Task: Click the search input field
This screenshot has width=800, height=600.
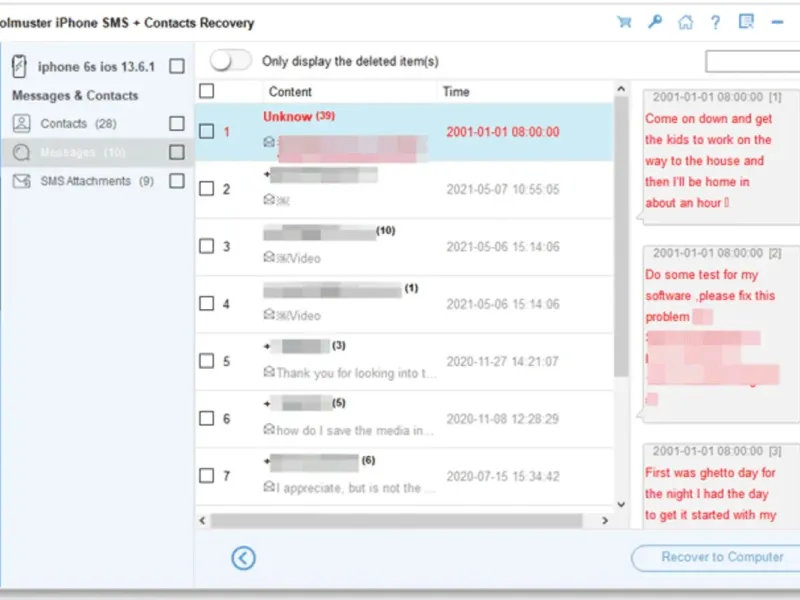Action: tap(753, 62)
